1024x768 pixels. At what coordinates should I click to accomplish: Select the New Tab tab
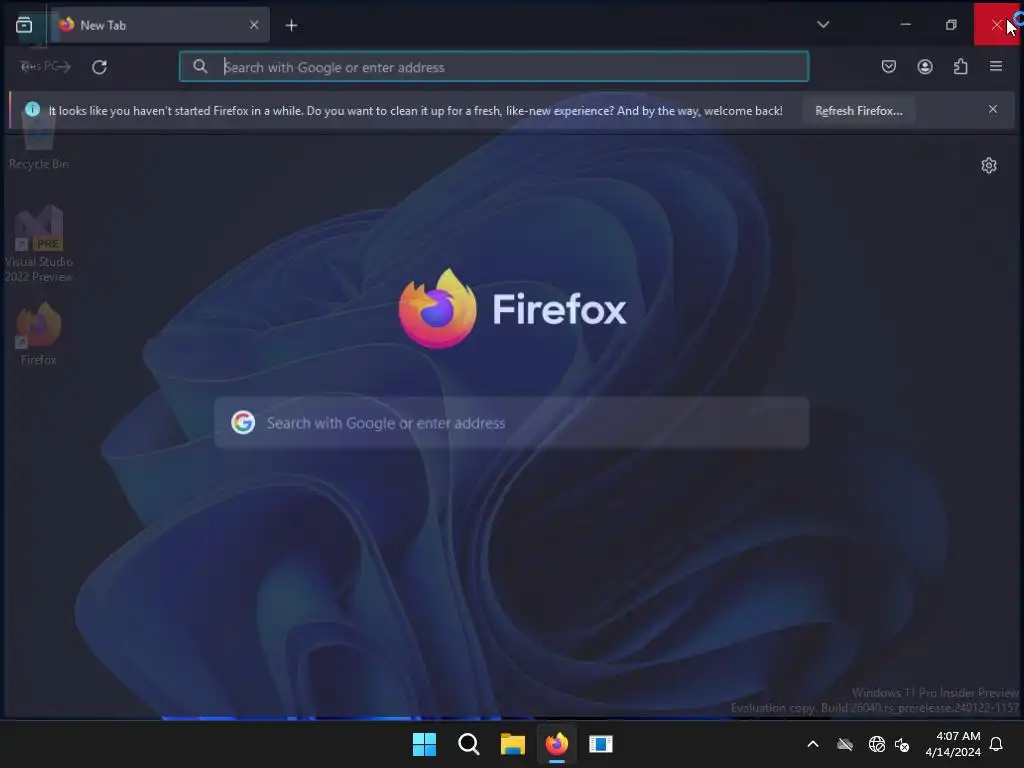pos(160,25)
